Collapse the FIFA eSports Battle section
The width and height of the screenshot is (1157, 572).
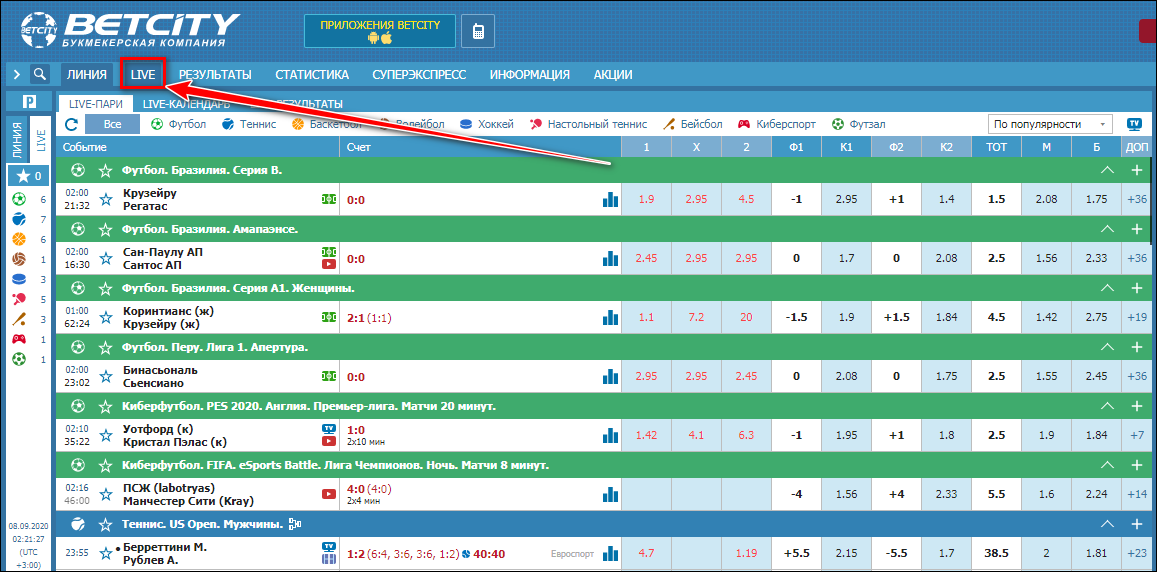[1106, 465]
